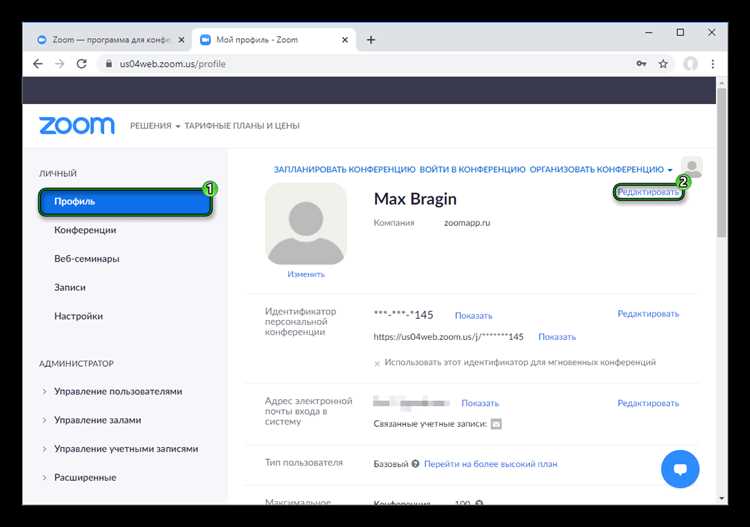
Task: Select 'Профиль' in the sidebar
Action: (125, 202)
